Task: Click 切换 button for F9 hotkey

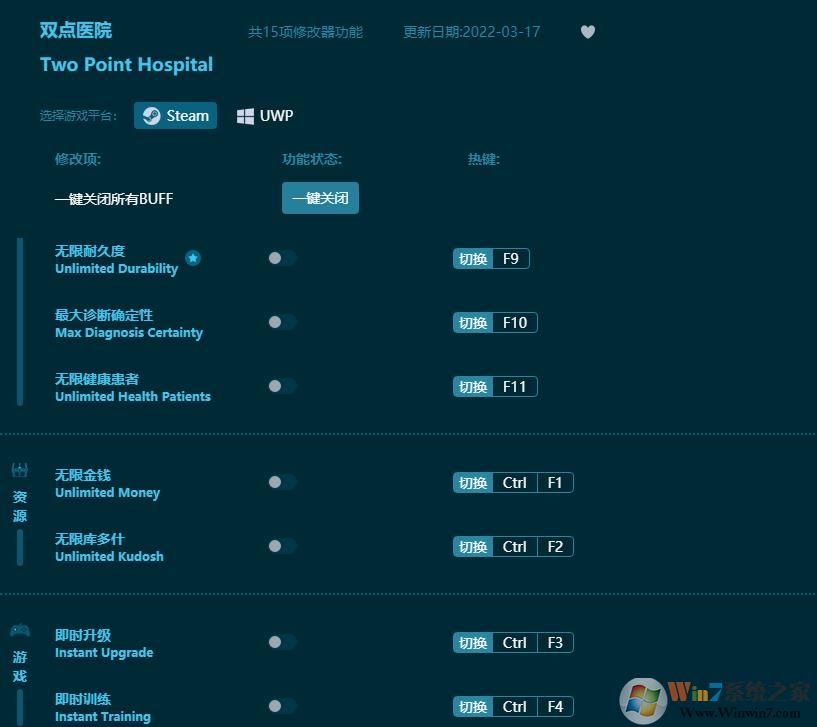Action: coord(473,258)
